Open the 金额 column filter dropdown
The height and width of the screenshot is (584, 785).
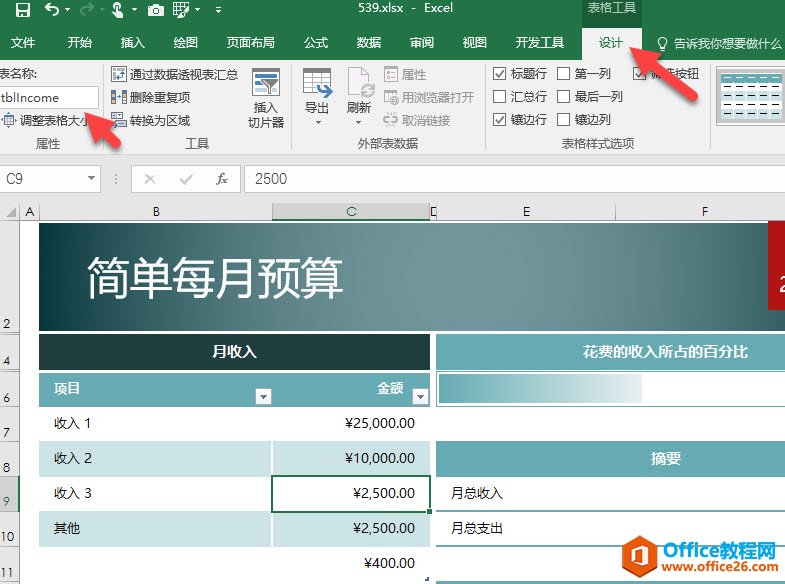tap(420, 397)
